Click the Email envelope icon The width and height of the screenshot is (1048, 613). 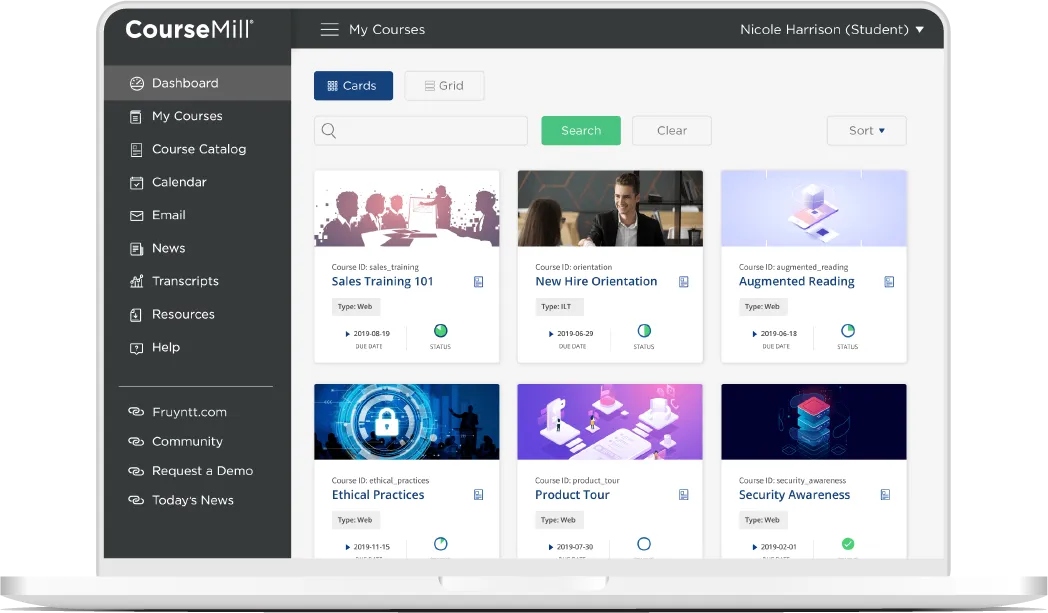point(136,216)
